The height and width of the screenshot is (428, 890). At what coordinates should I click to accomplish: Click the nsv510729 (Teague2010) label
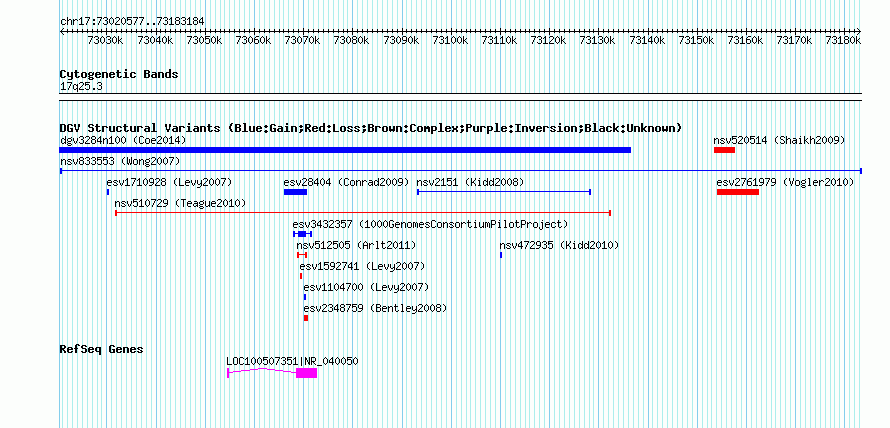click(x=180, y=203)
